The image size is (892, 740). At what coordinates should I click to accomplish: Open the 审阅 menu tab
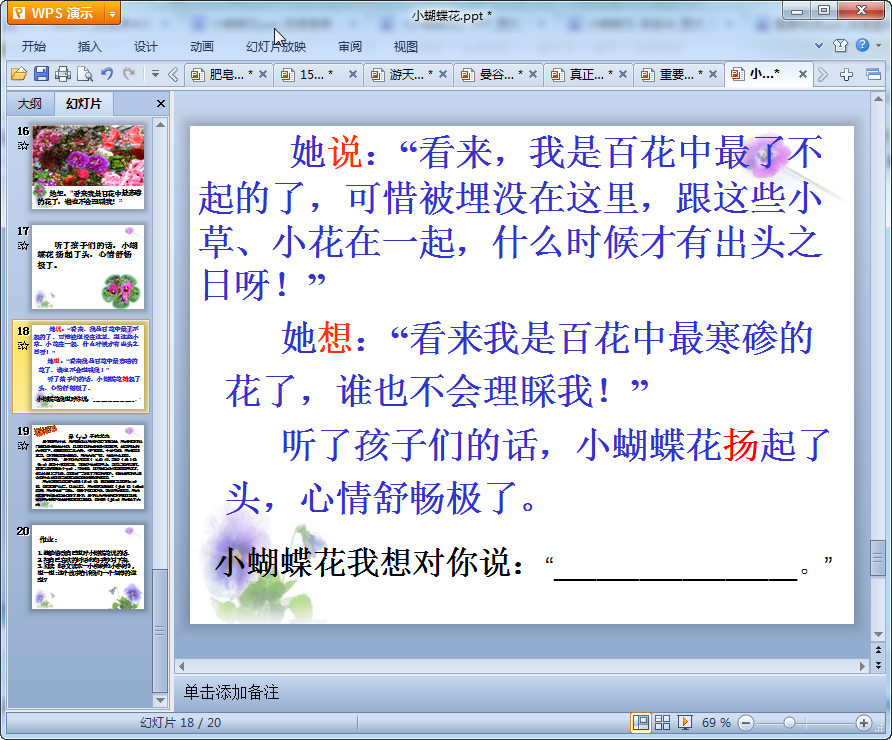350,46
